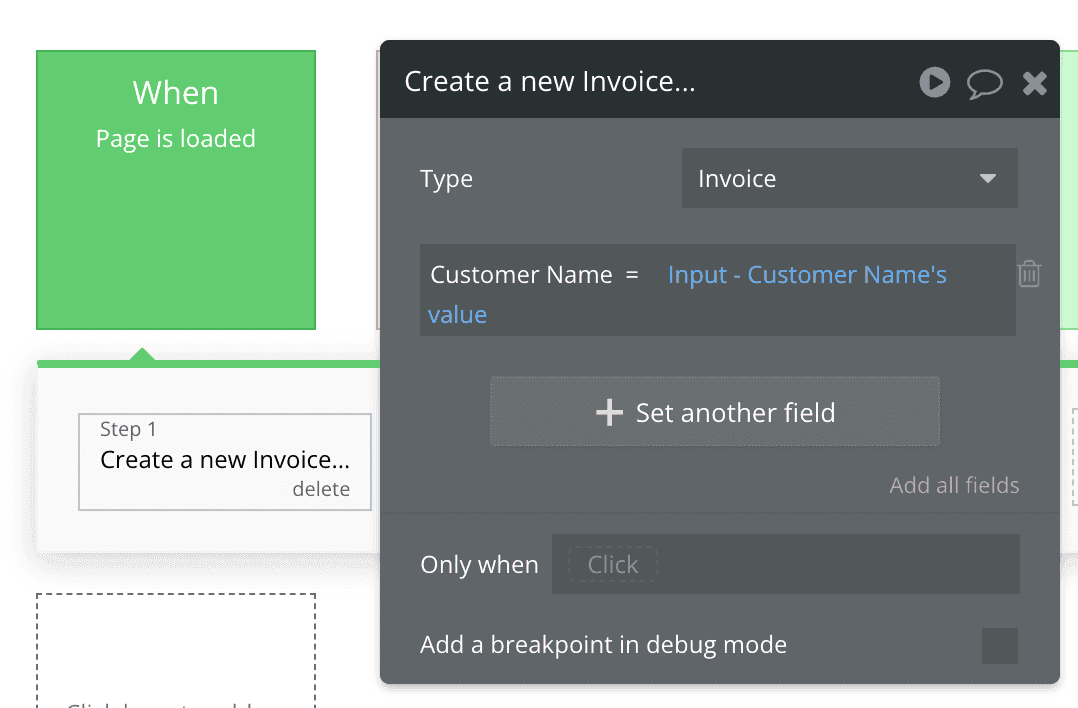This screenshot has width=1078, height=708.
Task: Edit Input - Customer Name's value expression
Action: 806,275
